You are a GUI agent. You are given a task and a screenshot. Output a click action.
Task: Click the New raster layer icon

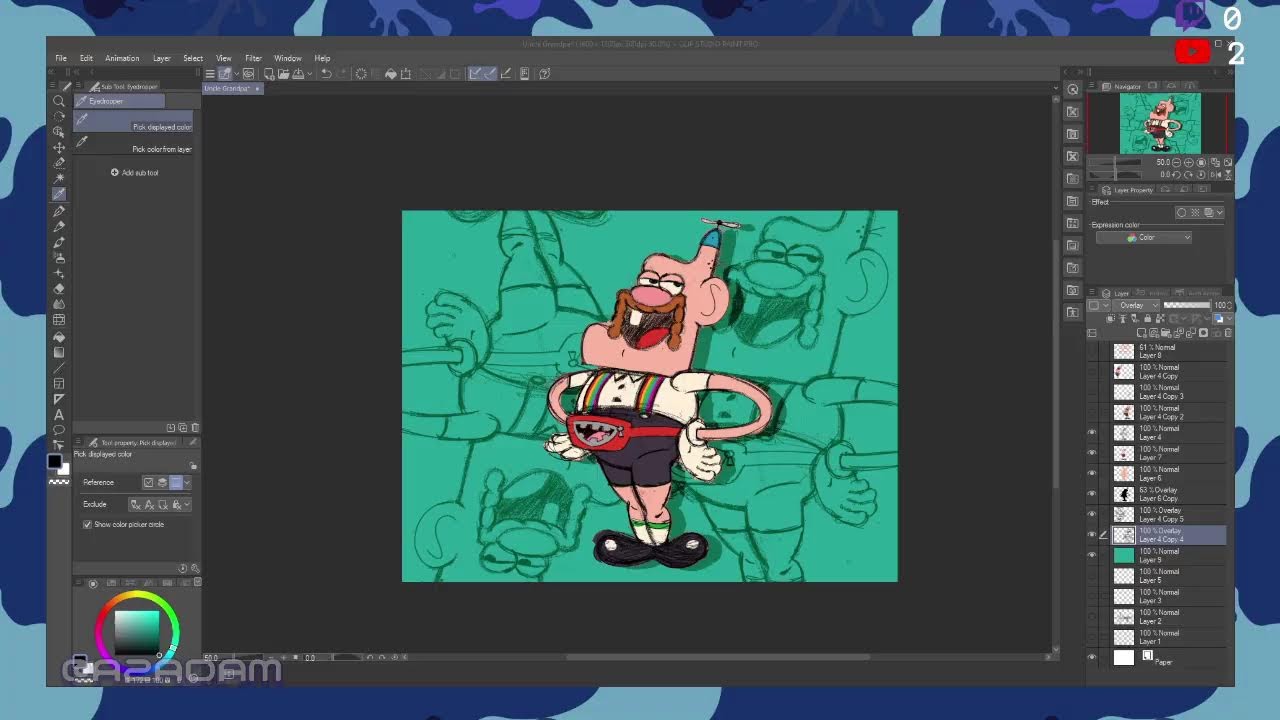pyautogui.click(x=1143, y=333)
